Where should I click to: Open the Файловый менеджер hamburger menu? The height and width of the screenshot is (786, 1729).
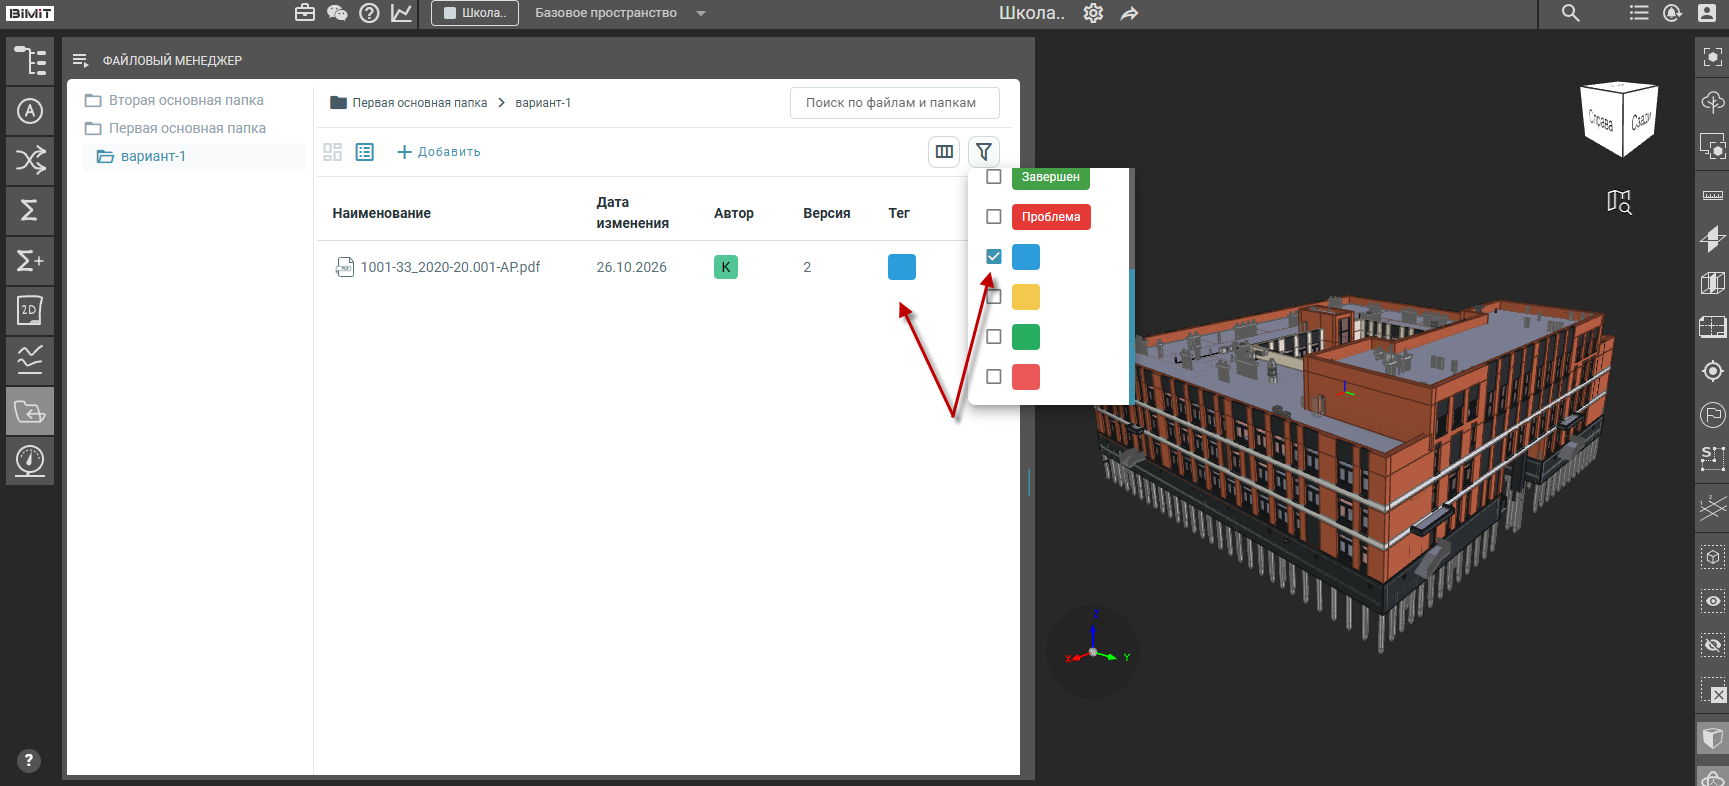(81, 61)
